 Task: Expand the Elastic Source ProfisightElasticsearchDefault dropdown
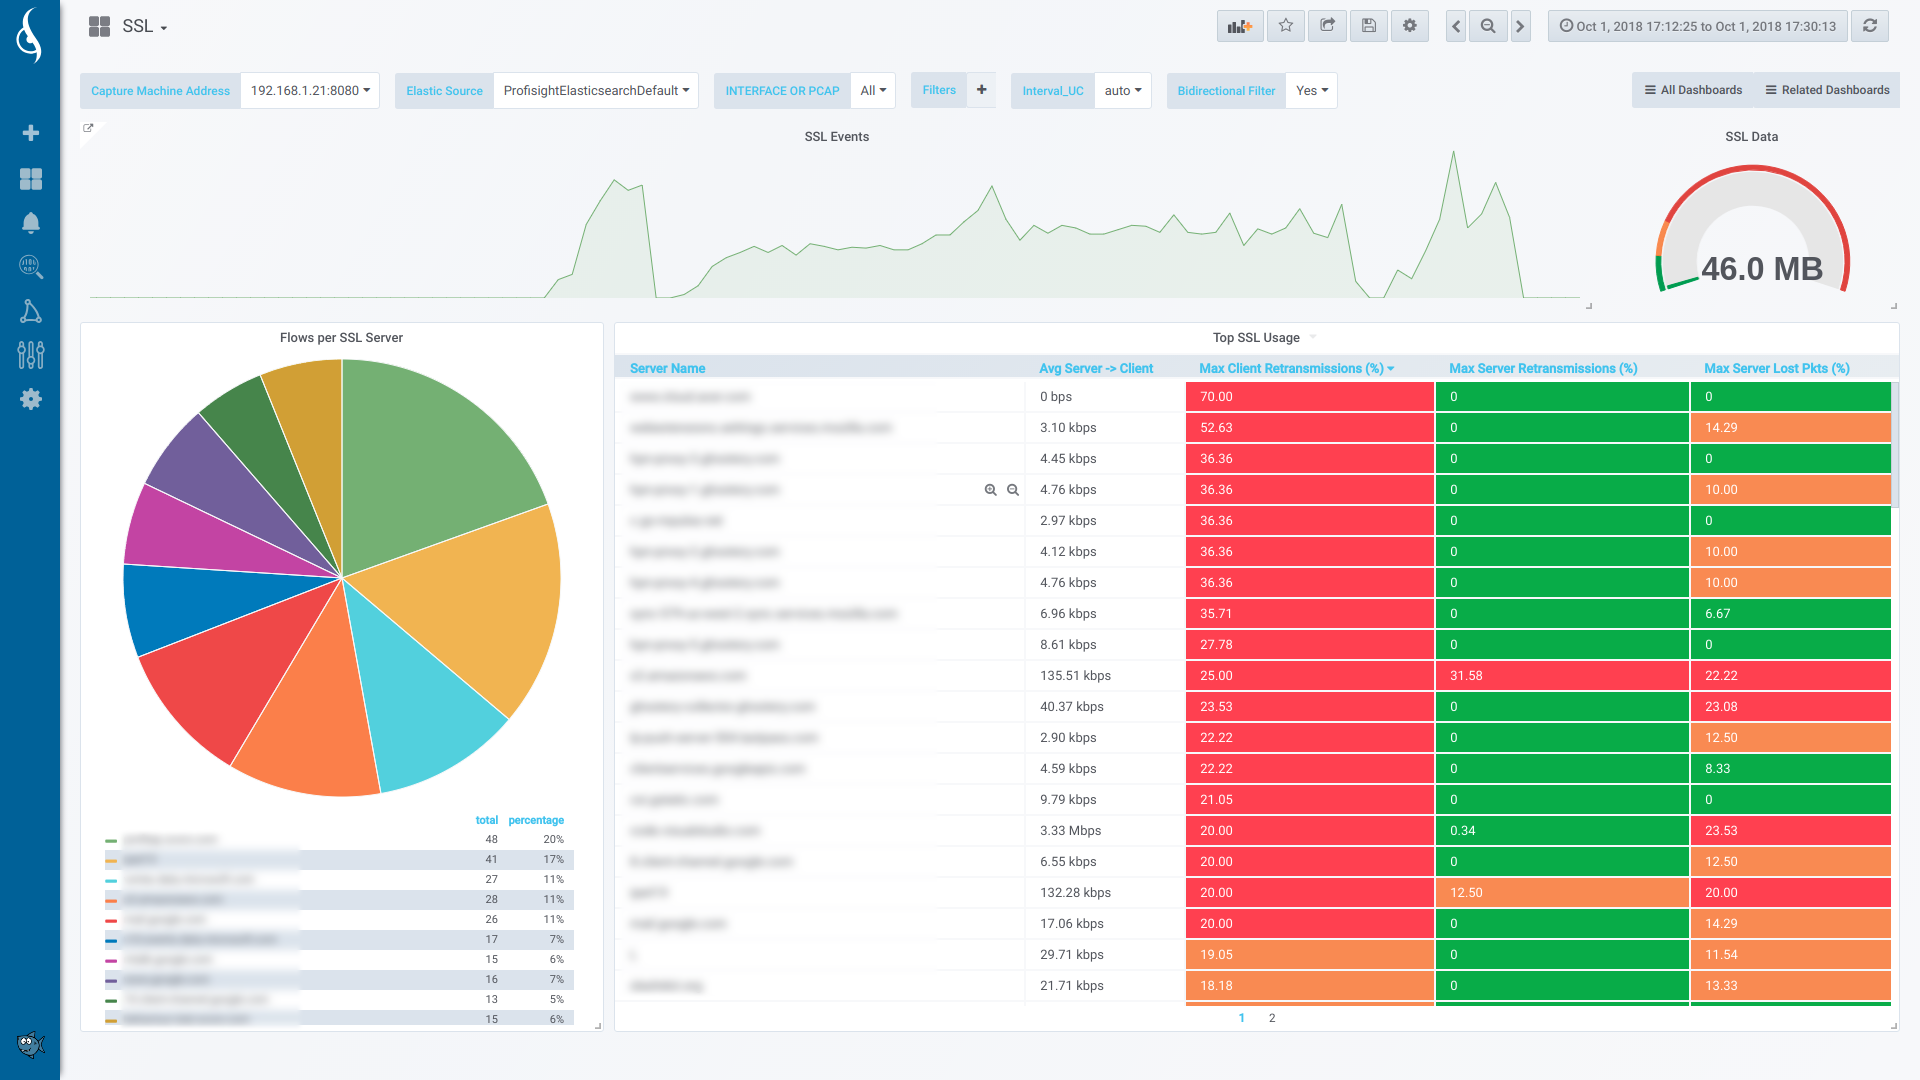point(596,91)
